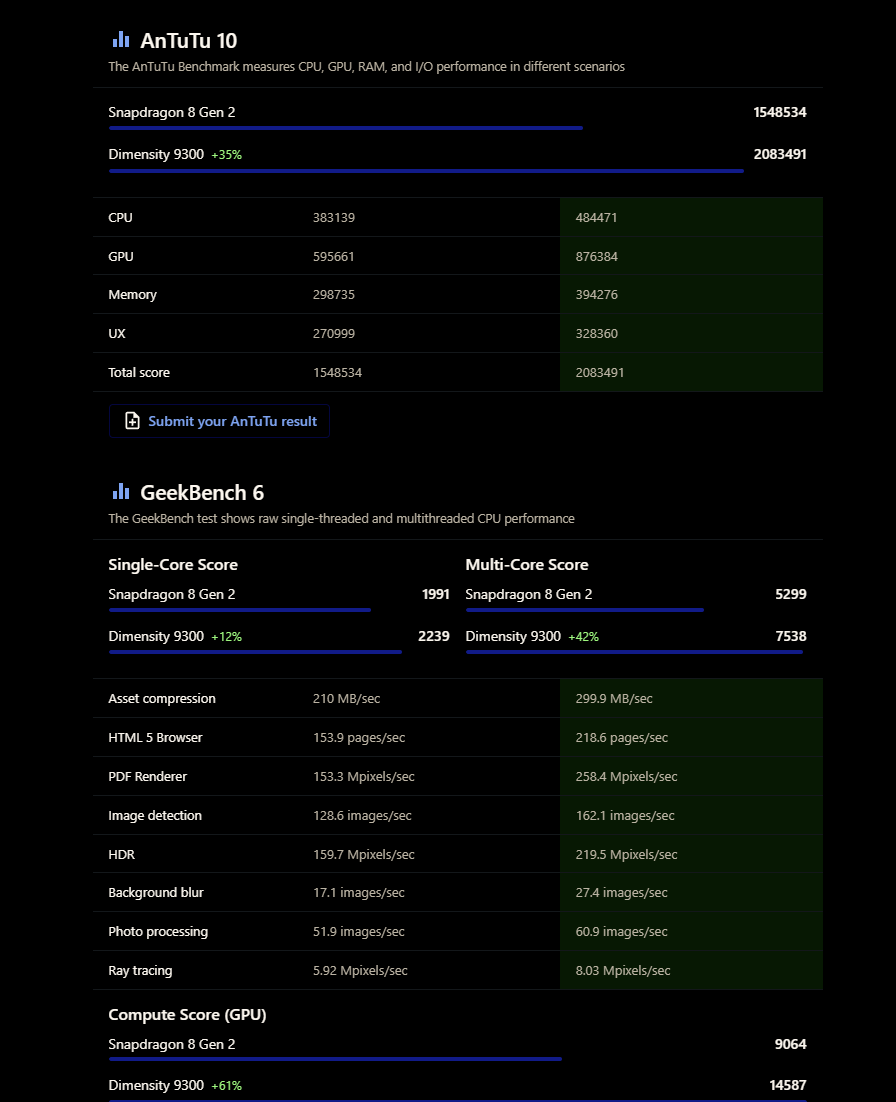Select UX value 328360
Screen dimensions: 896x1102
coord(597,334)
